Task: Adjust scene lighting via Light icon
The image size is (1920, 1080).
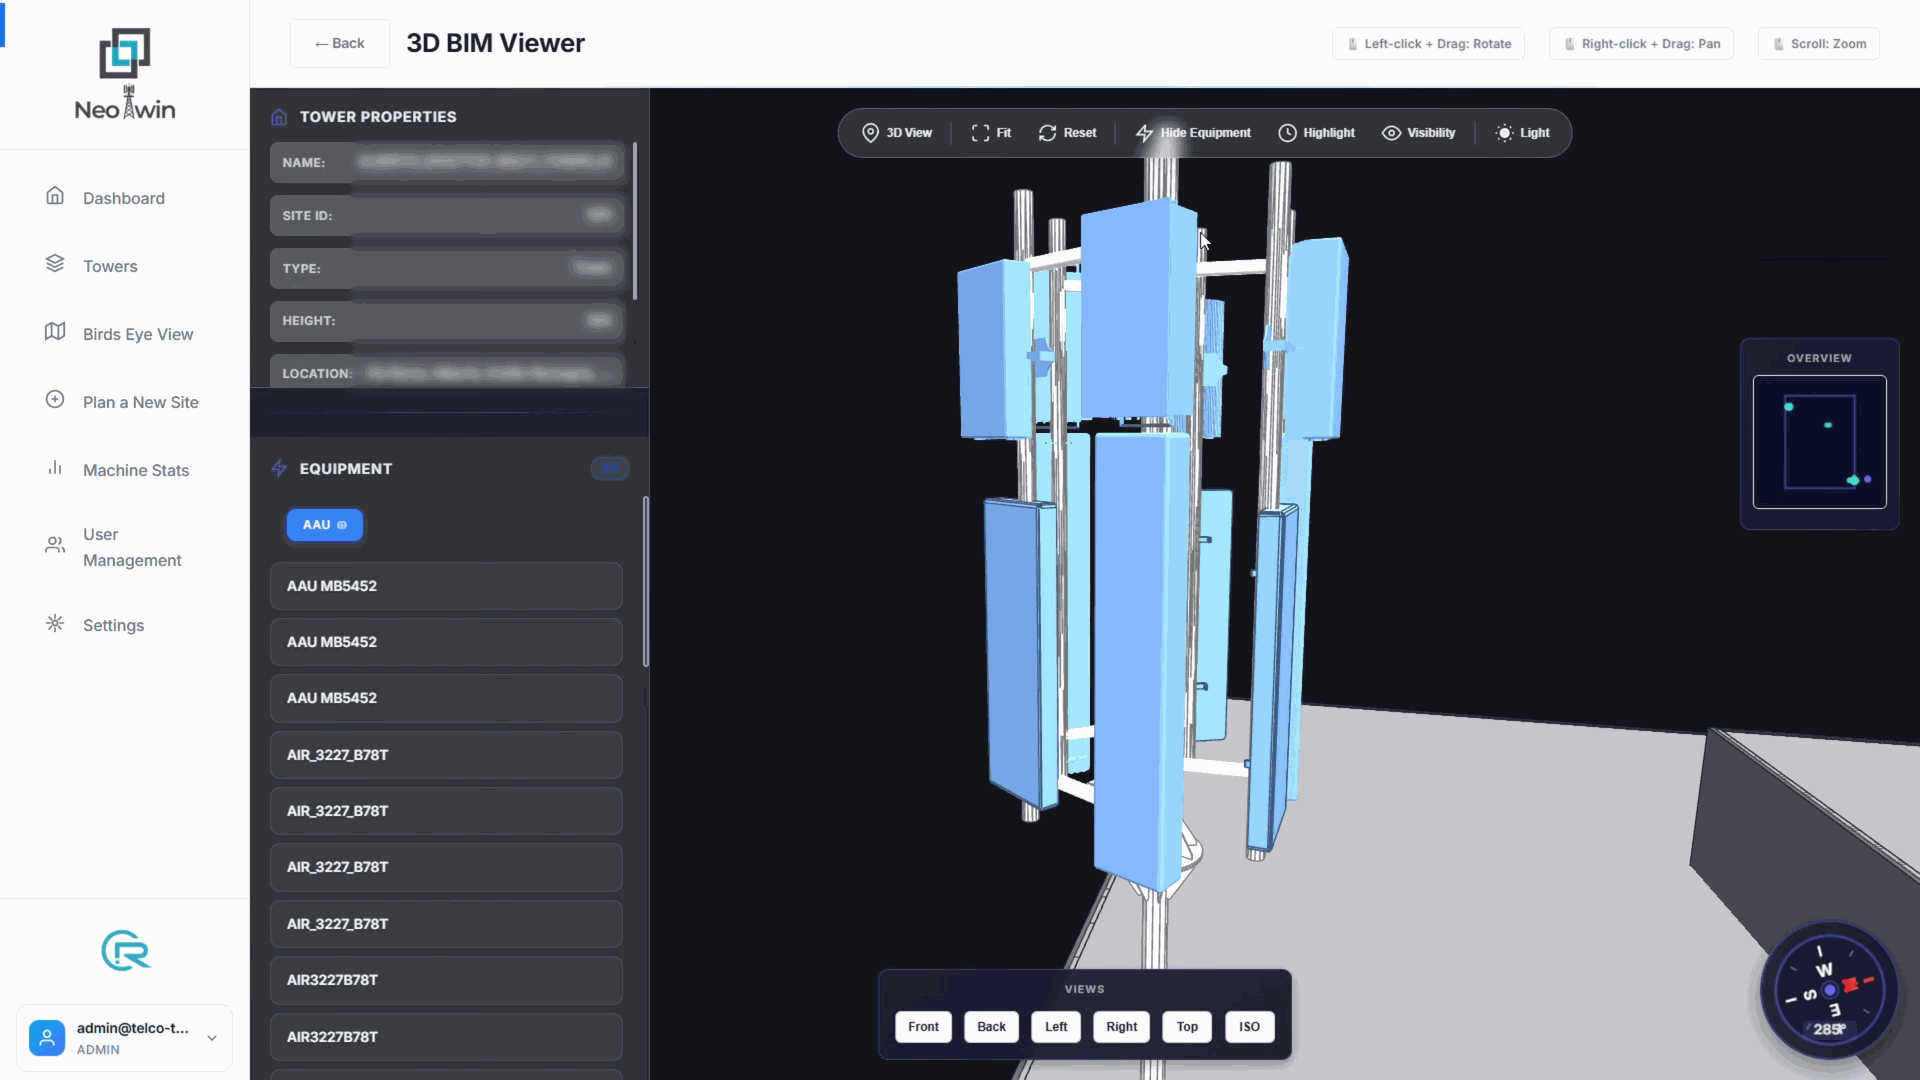Action: (x=1521, y=132)
